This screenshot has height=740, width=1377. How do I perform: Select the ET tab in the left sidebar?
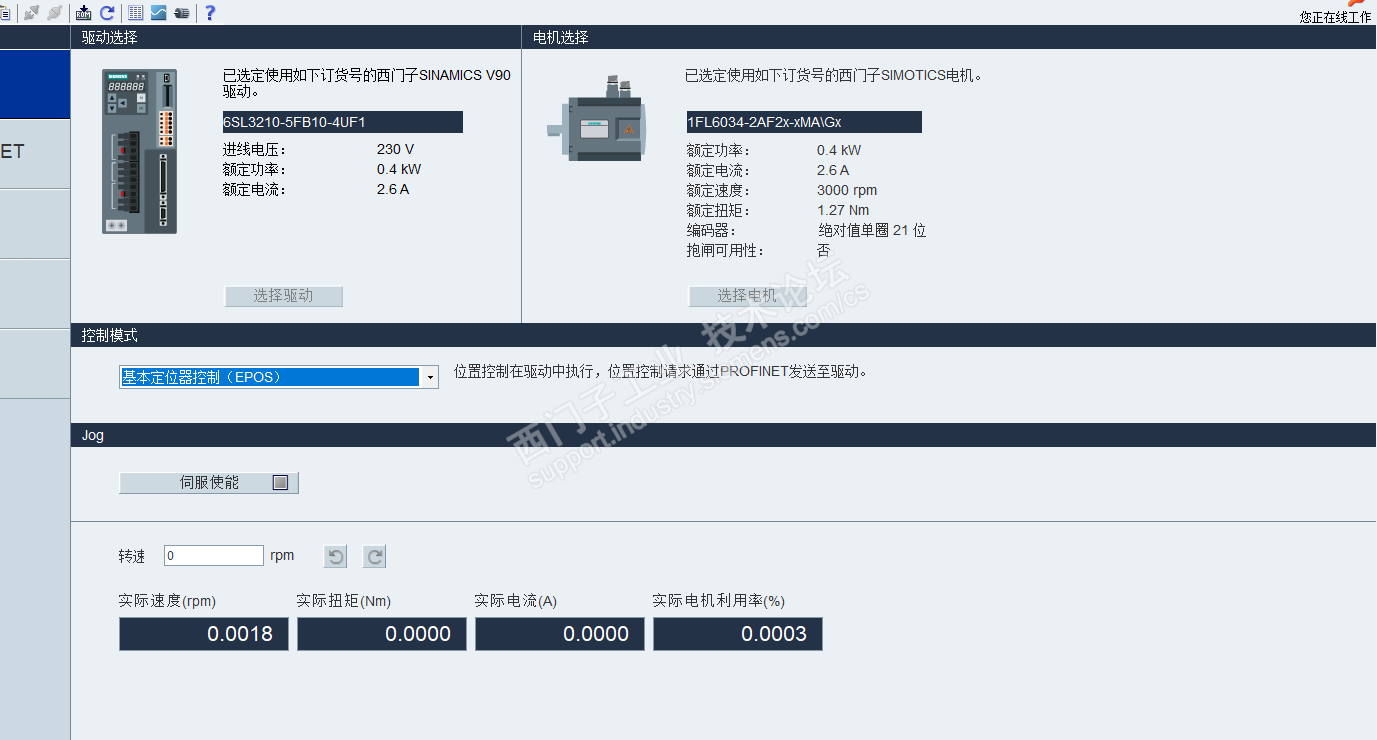coord(35,154)
